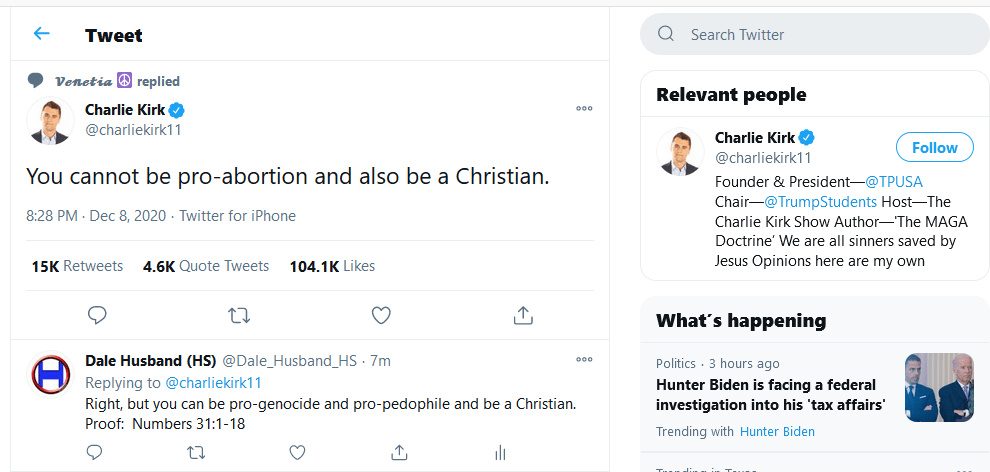
Task: Retweet Charlie Kirk's tweet
Action: tap(239, 315)
